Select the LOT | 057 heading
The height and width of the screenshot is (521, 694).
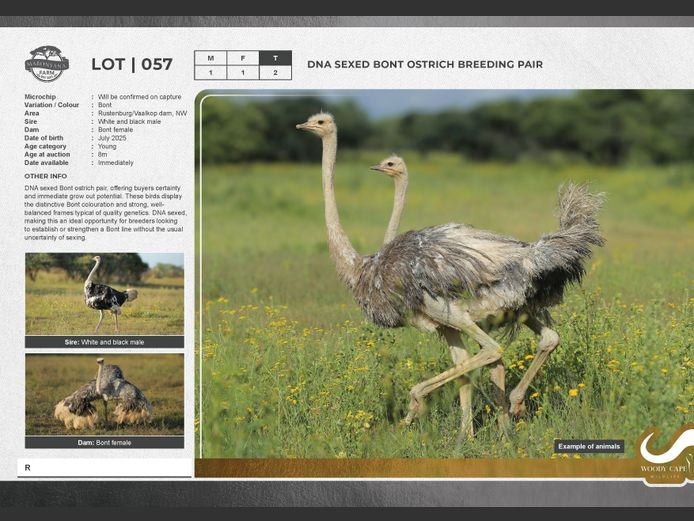[x=131, y=64]
